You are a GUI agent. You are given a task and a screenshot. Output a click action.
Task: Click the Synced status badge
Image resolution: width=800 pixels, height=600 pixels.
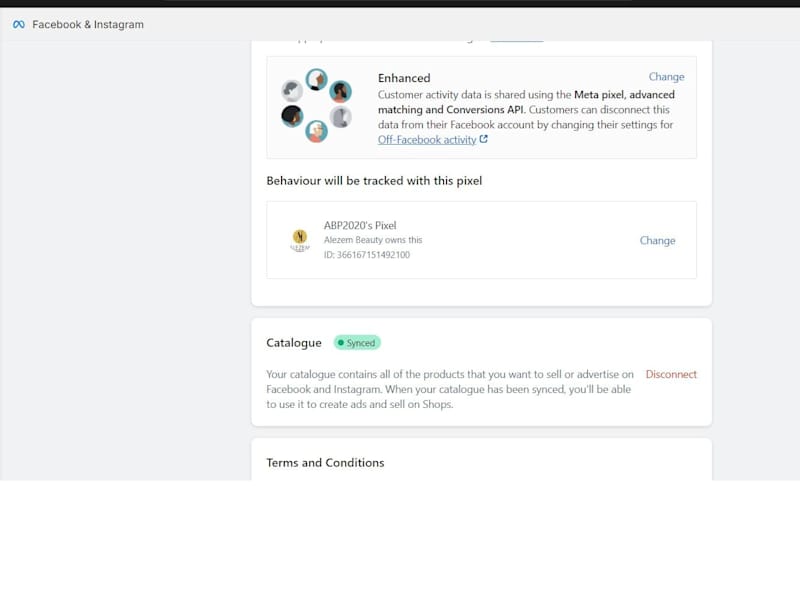(x=357, y=343)
